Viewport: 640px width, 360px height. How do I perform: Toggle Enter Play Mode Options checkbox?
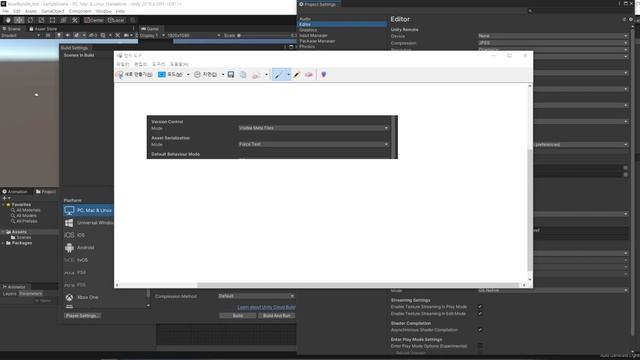tap(480, 346)
